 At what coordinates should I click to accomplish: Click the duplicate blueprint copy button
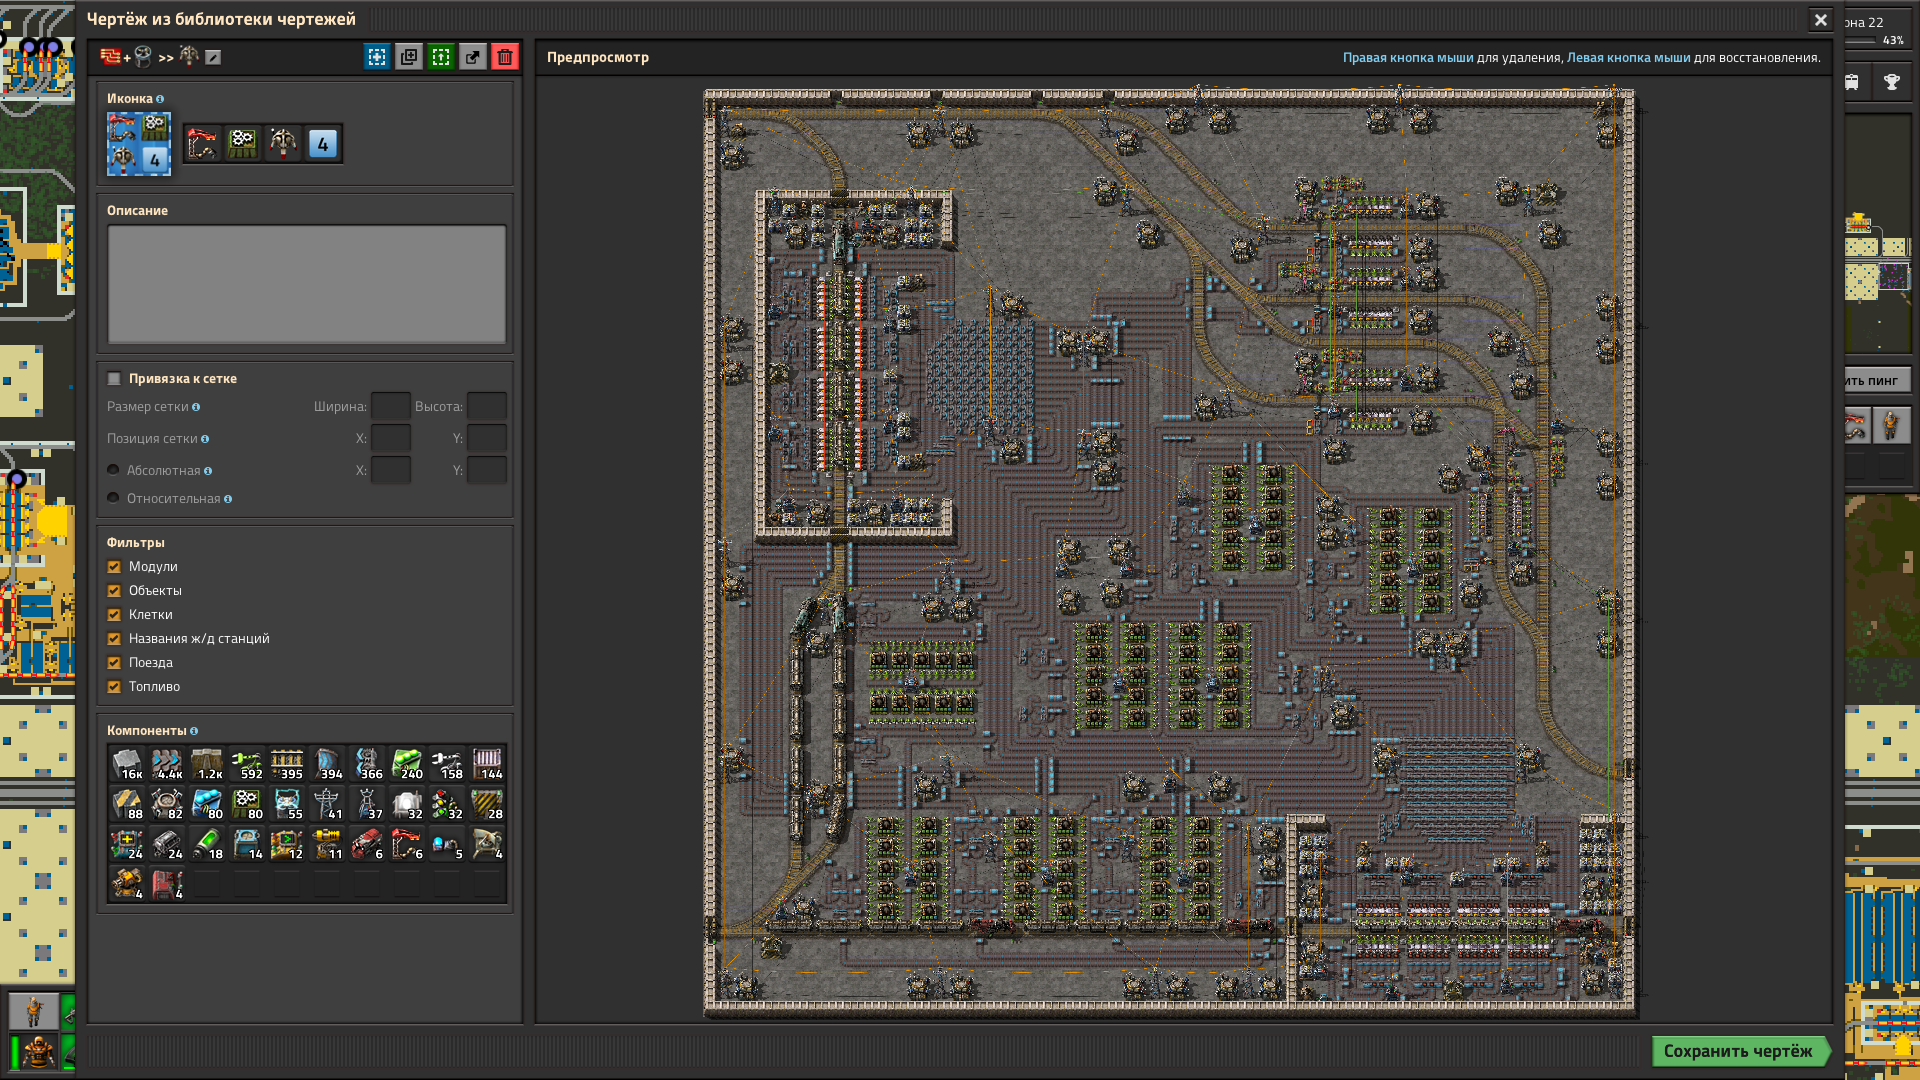tap(409, 57)
